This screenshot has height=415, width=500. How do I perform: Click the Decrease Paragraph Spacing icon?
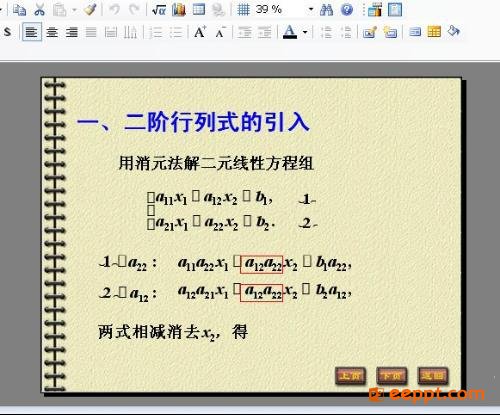coord(346,32)
